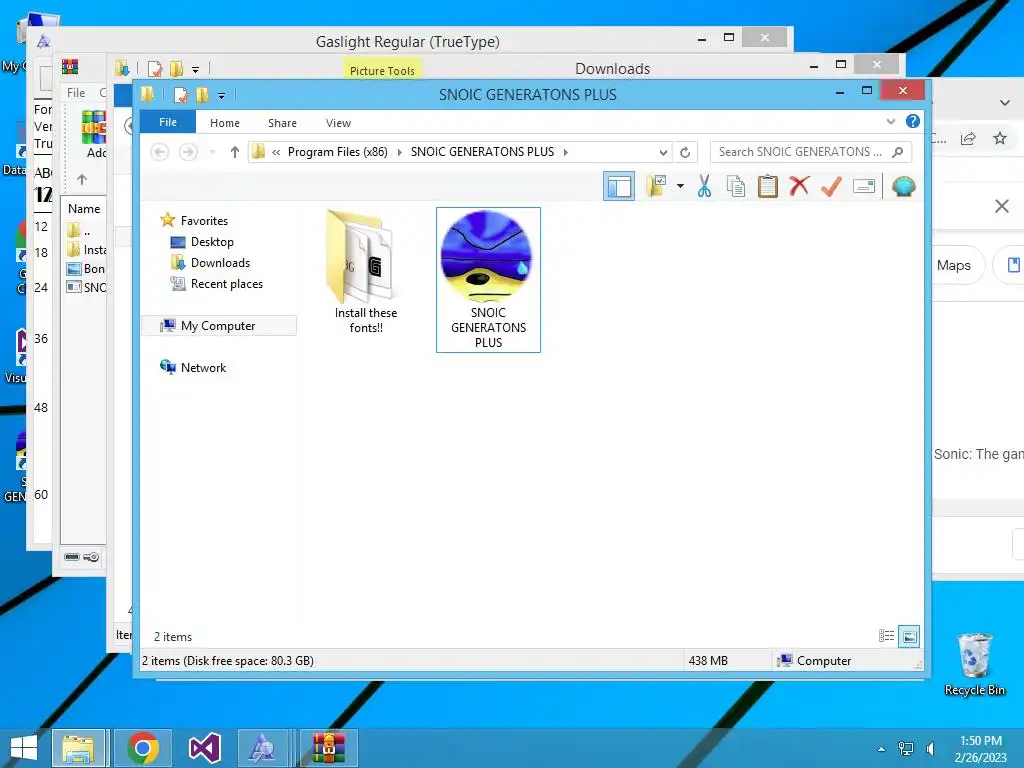This screenshot has height=768, width=1024.
Task: Open the blue File menu tab
Action: click(168, 122)
